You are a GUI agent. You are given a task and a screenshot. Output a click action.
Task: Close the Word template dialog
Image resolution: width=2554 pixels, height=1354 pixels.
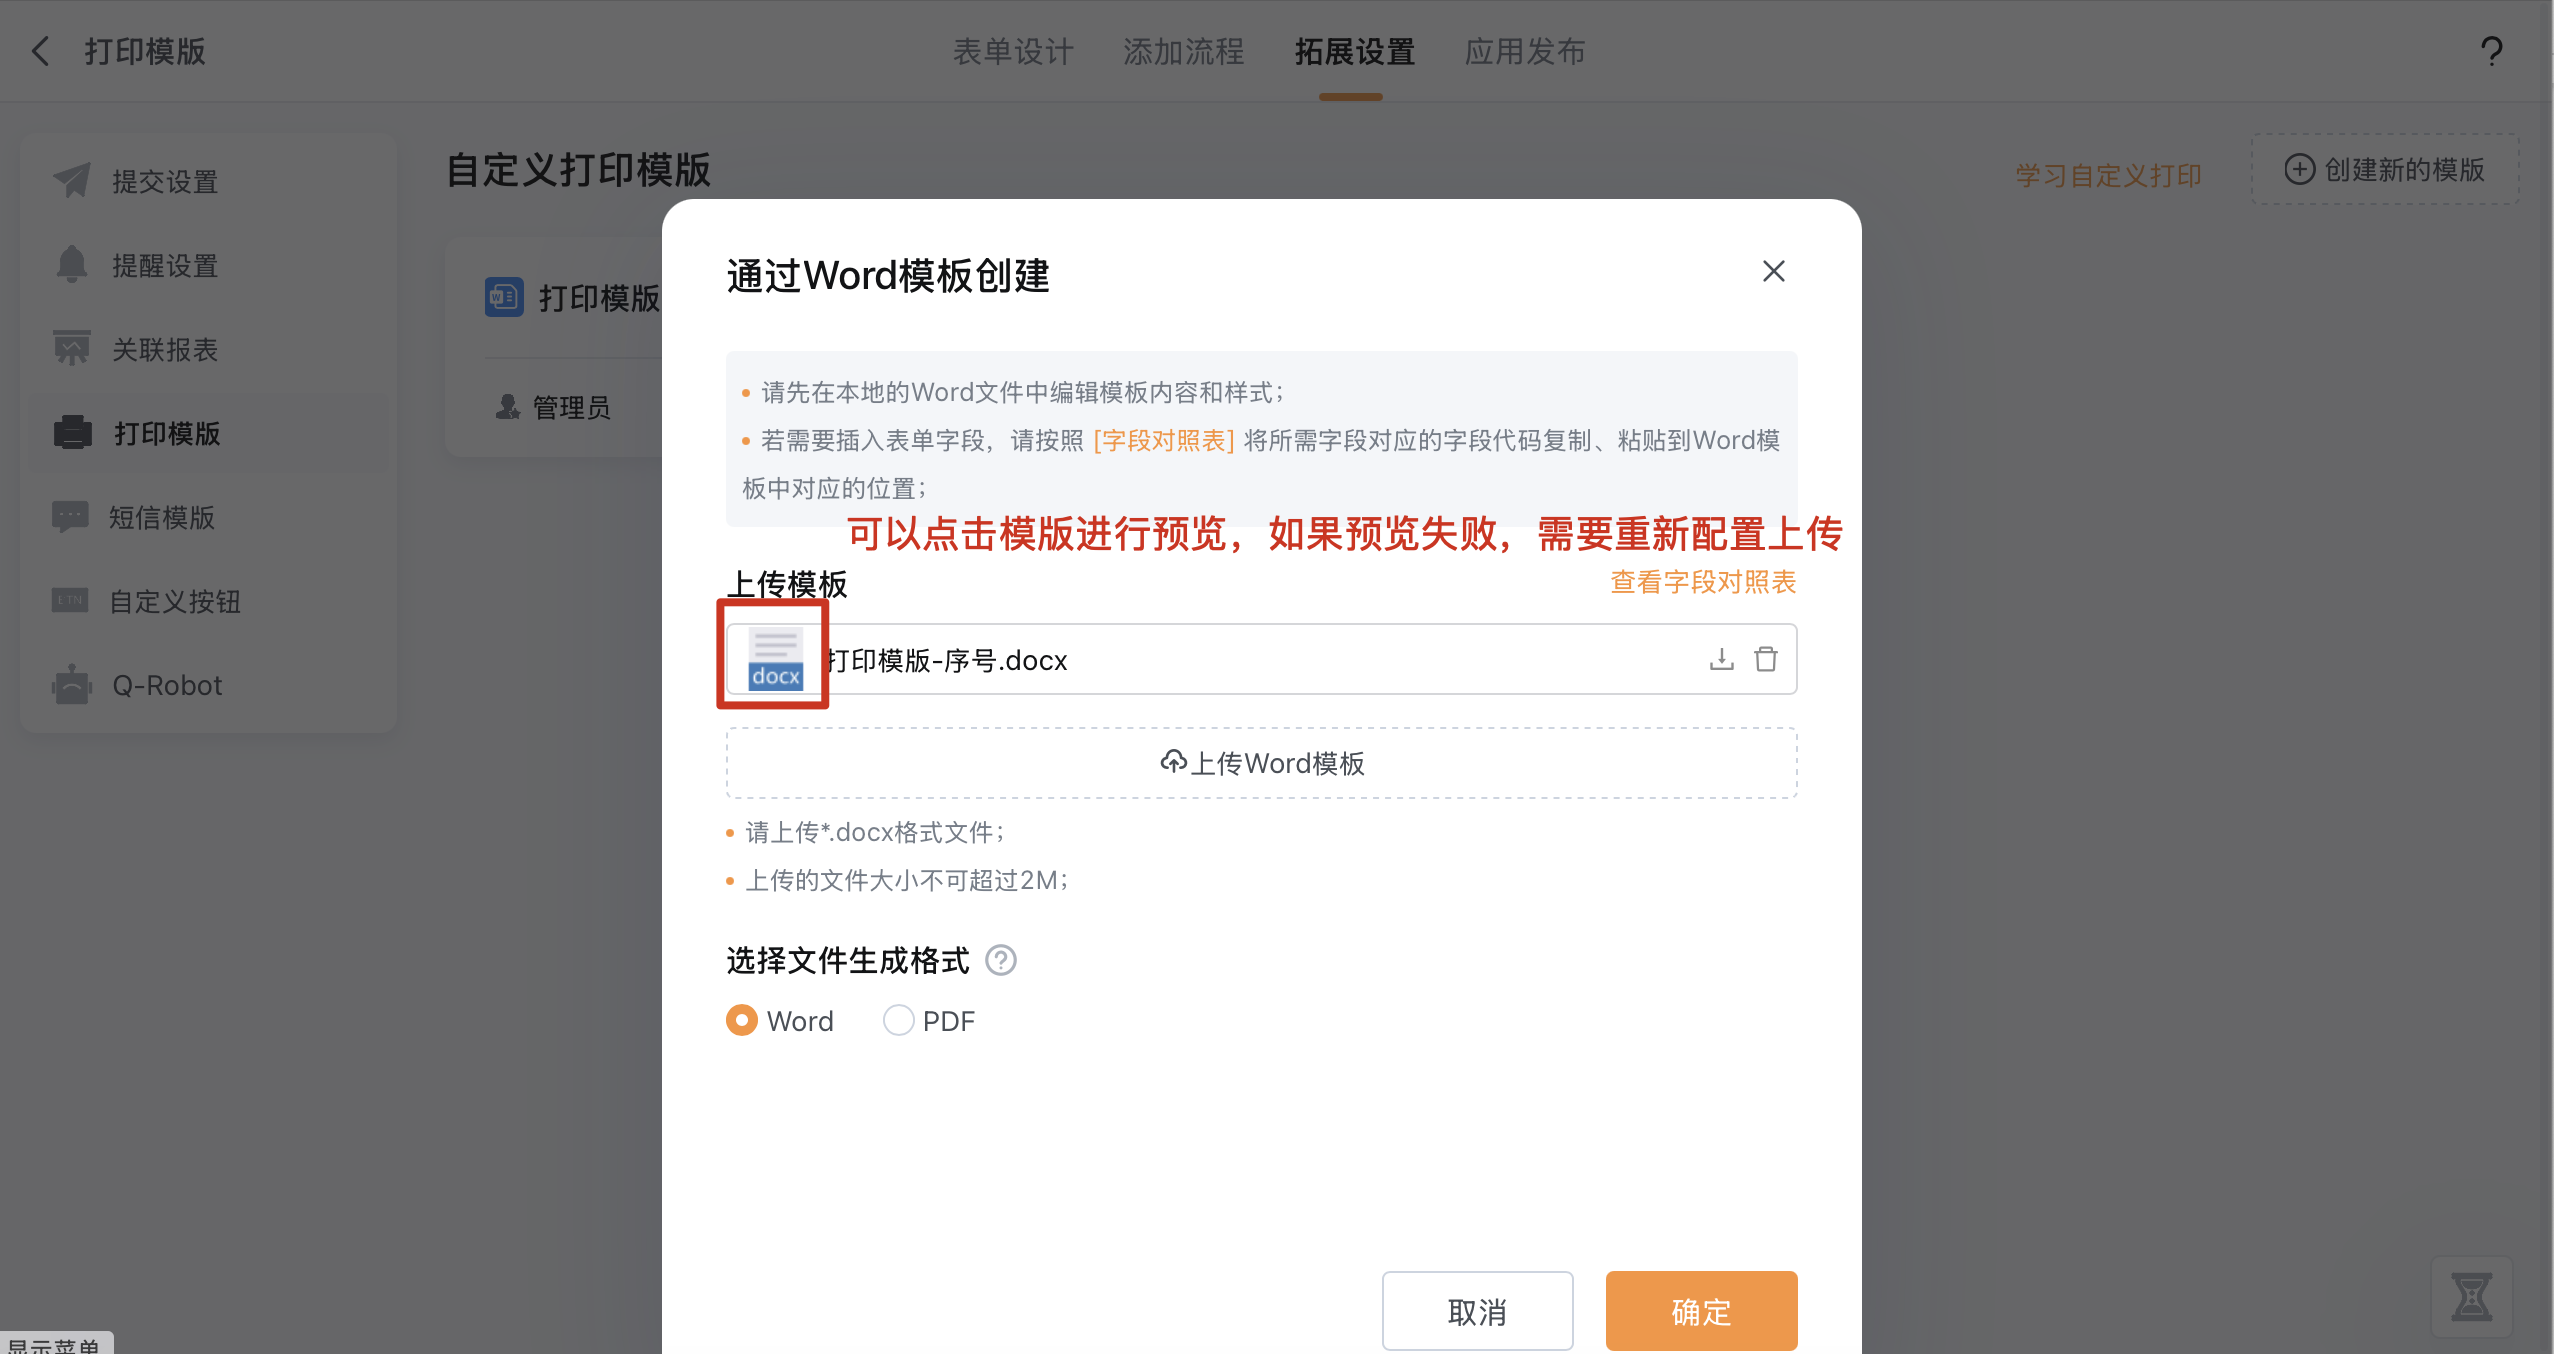[1774, 271]
